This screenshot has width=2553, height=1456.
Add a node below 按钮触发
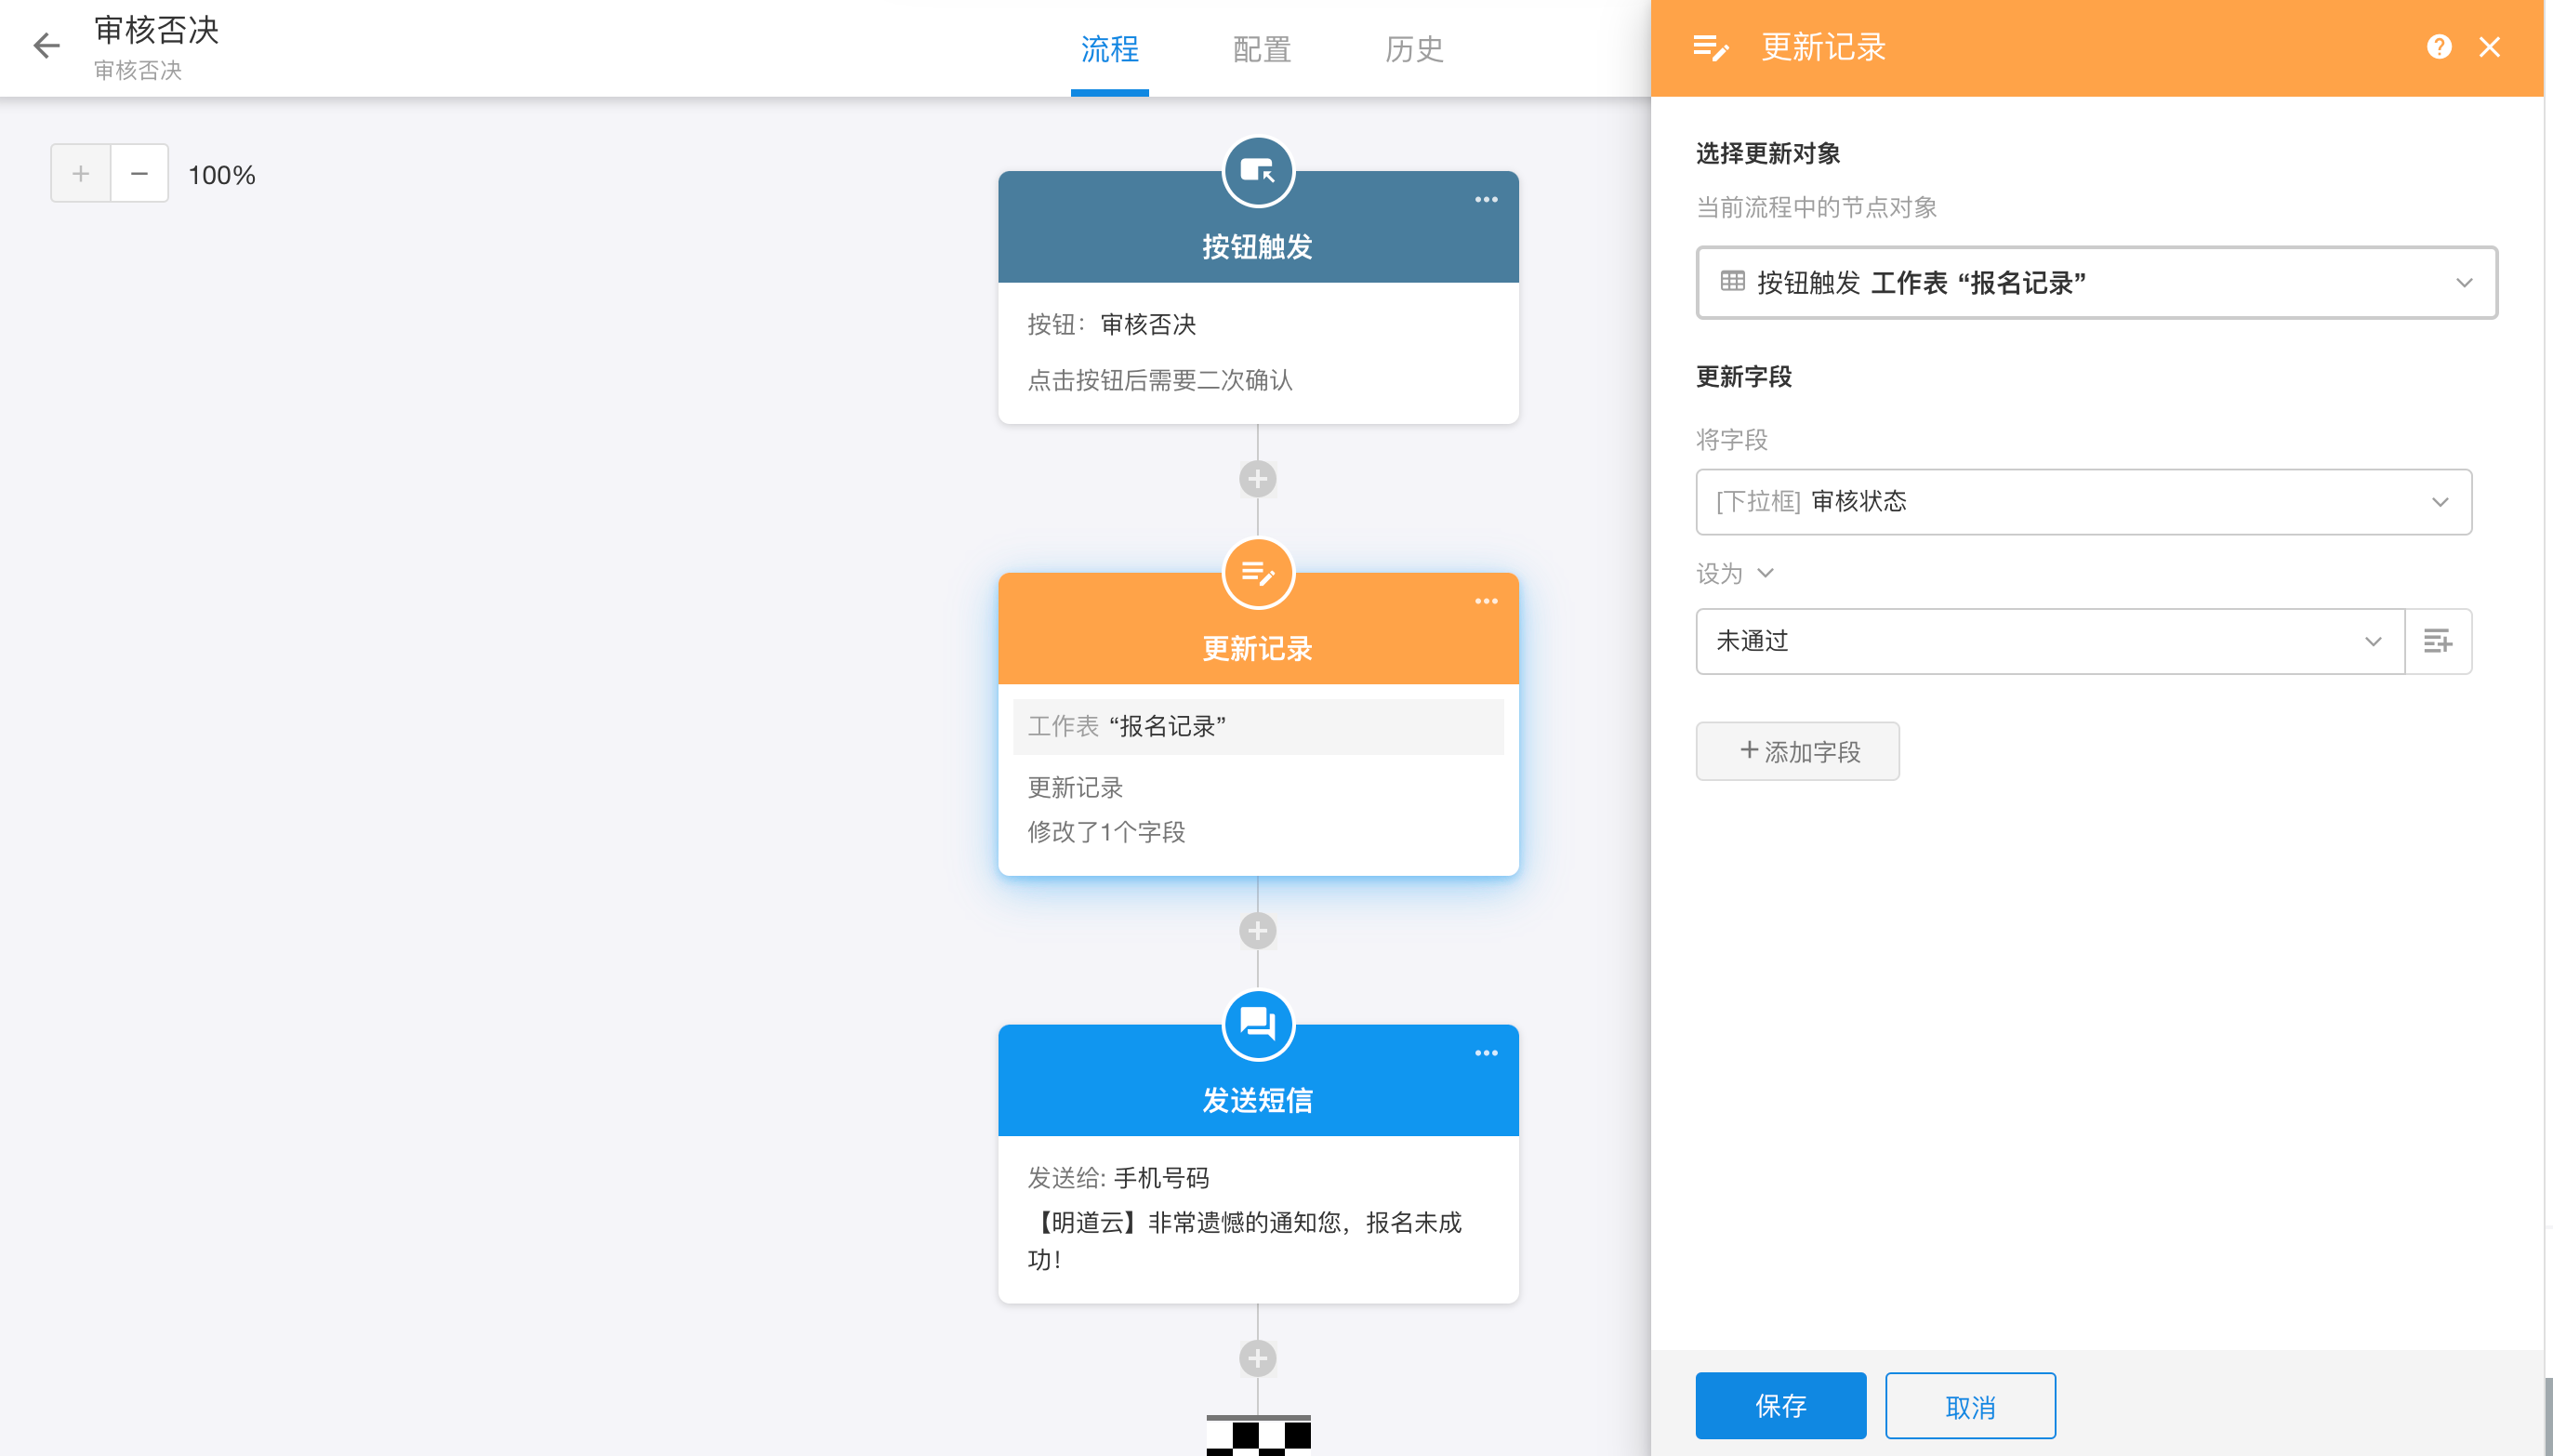click(x=1257, y=479)
